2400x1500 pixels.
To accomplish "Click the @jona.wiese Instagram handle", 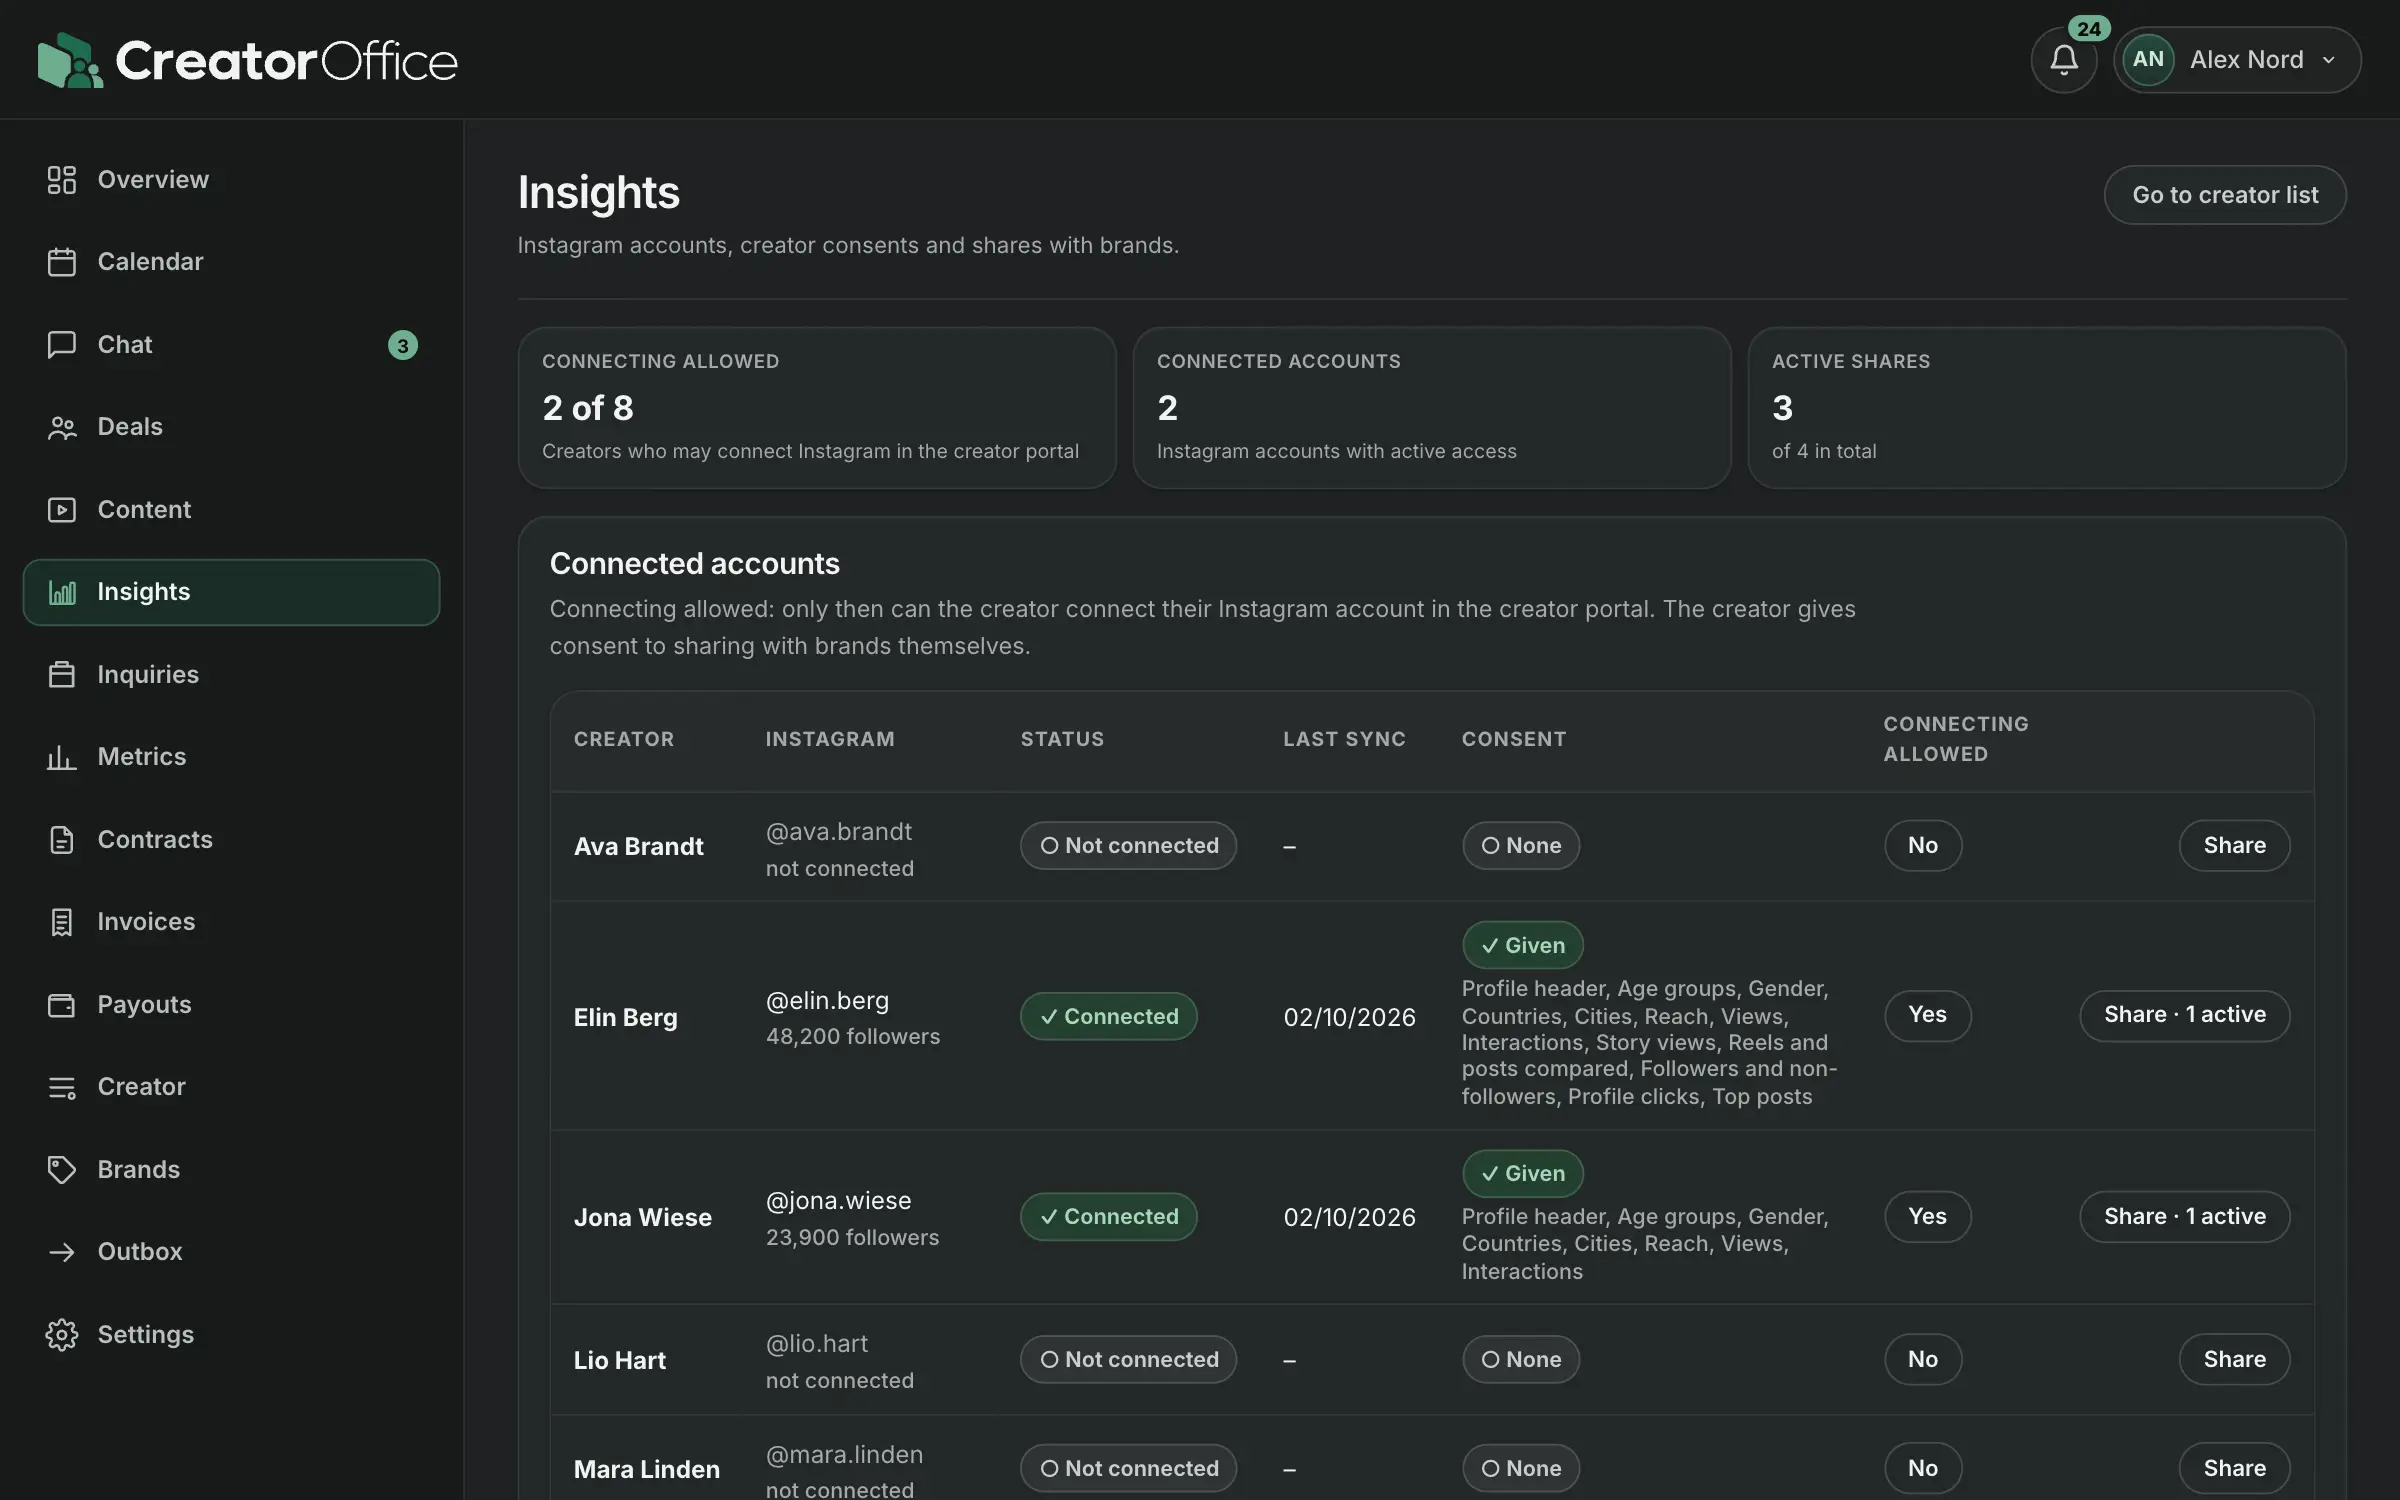I will tap(838, 1201).
